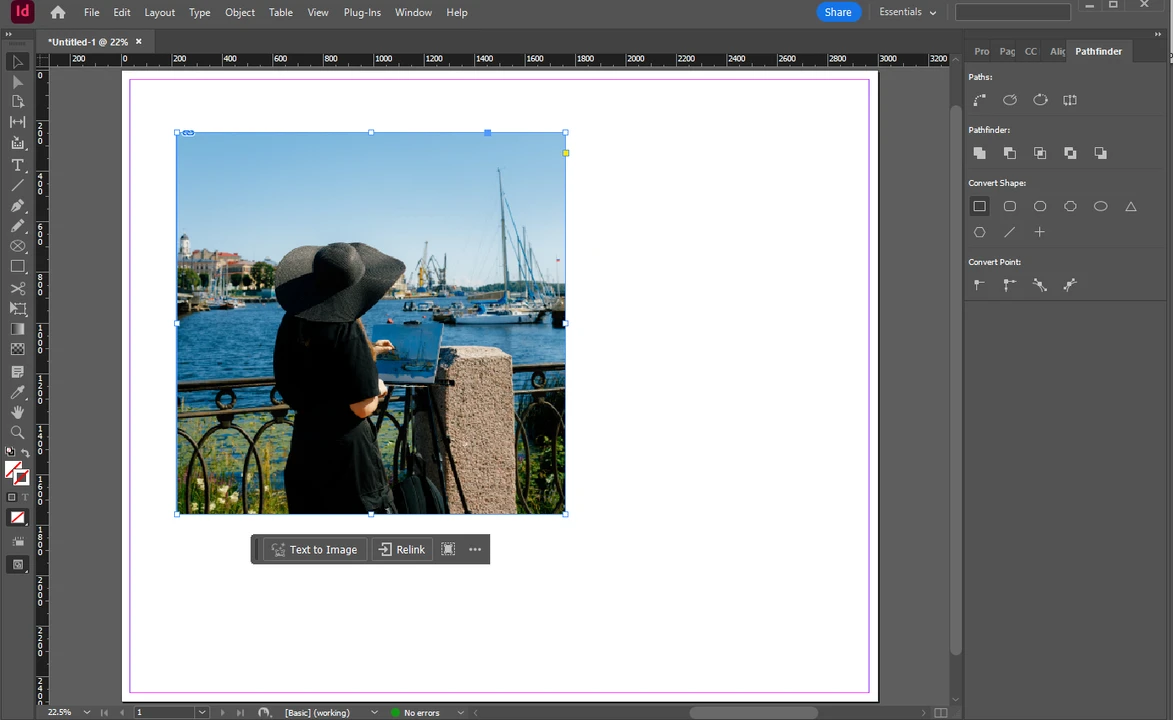Toggle formatting affects container

click(11, 497)
